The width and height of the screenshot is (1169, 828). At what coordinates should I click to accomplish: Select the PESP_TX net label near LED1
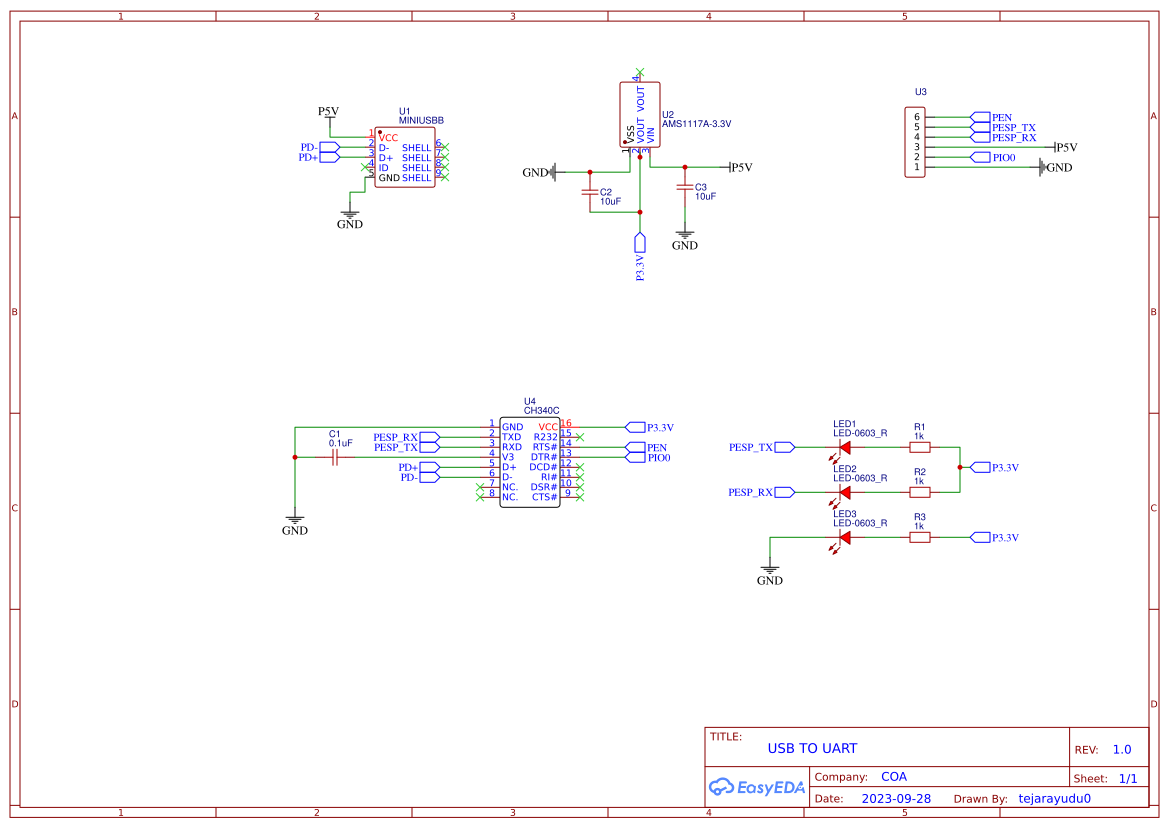pos(751,447)
